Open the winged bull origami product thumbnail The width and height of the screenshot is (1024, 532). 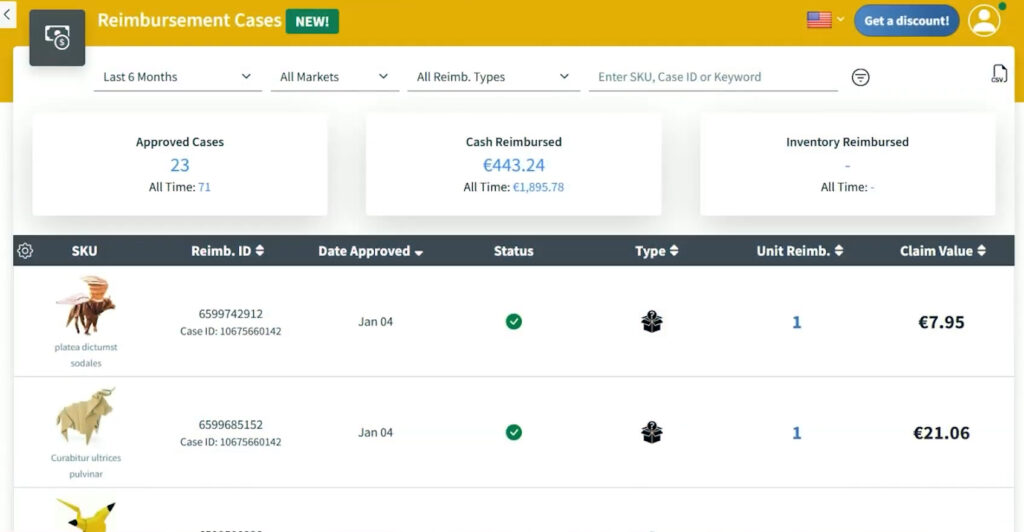coord(86,305)
